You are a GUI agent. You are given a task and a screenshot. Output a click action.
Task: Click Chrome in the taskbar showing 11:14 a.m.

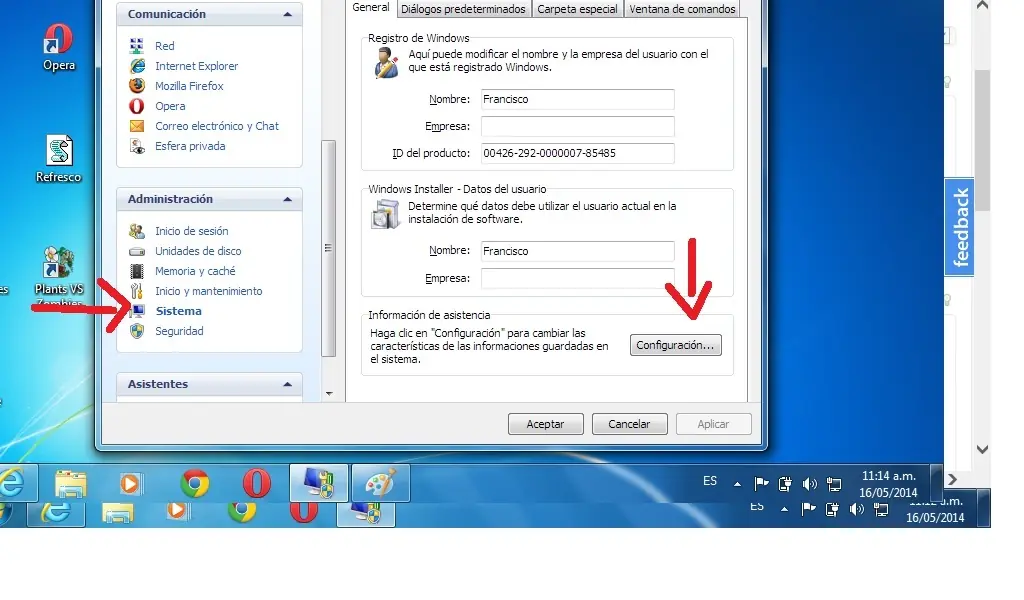coord(195,484)
